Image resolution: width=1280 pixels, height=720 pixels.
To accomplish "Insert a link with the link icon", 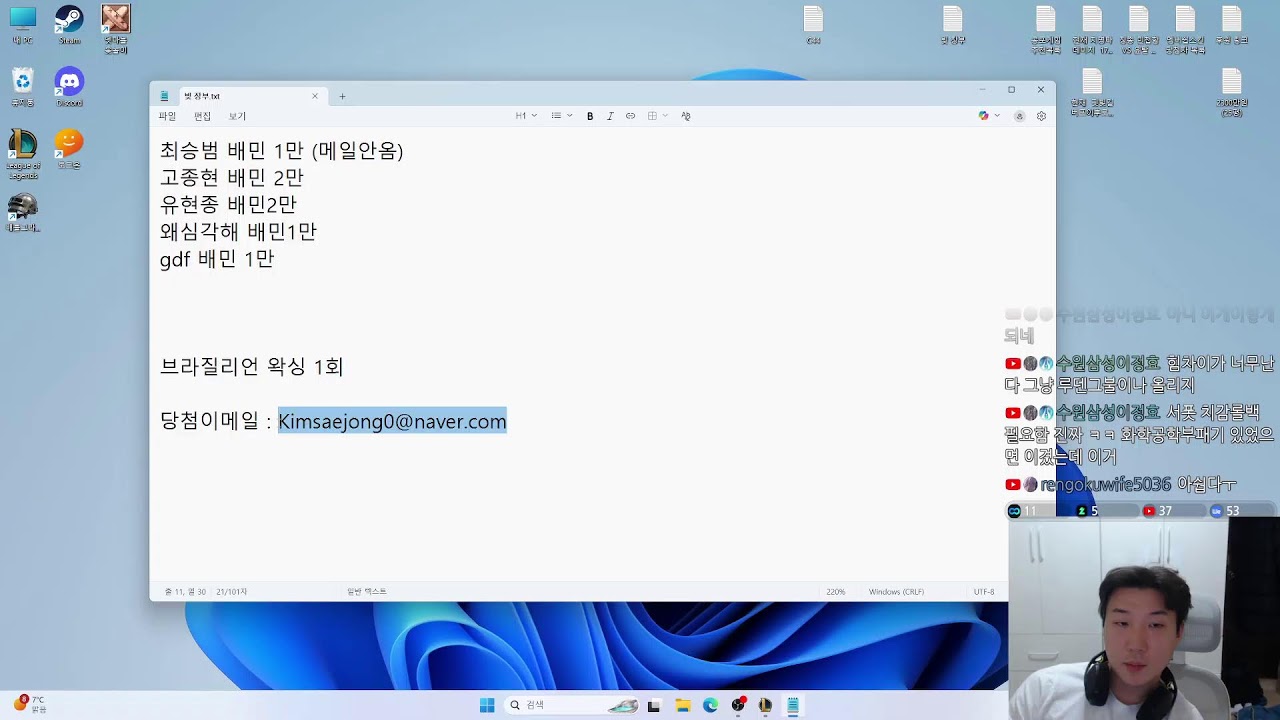I will (630, 116).
